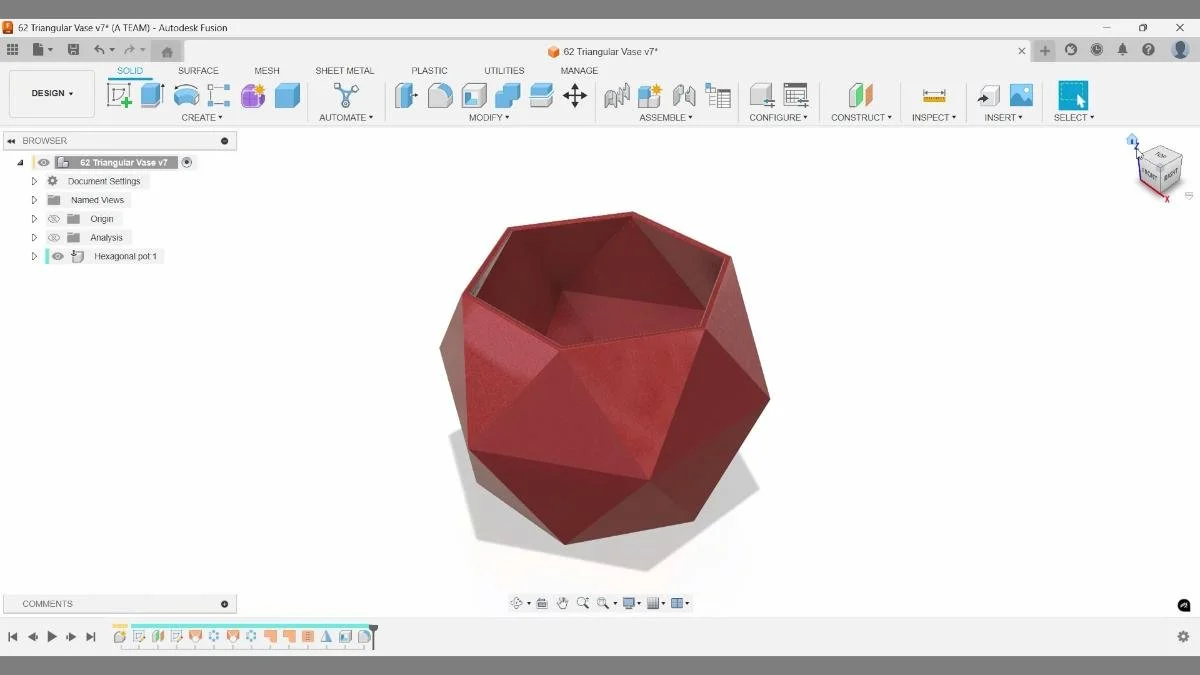Image resolution: width=1200 pixels, height=675 pixels.
Task: Open the CREATE dropdown menu
Action: point(202,117)
